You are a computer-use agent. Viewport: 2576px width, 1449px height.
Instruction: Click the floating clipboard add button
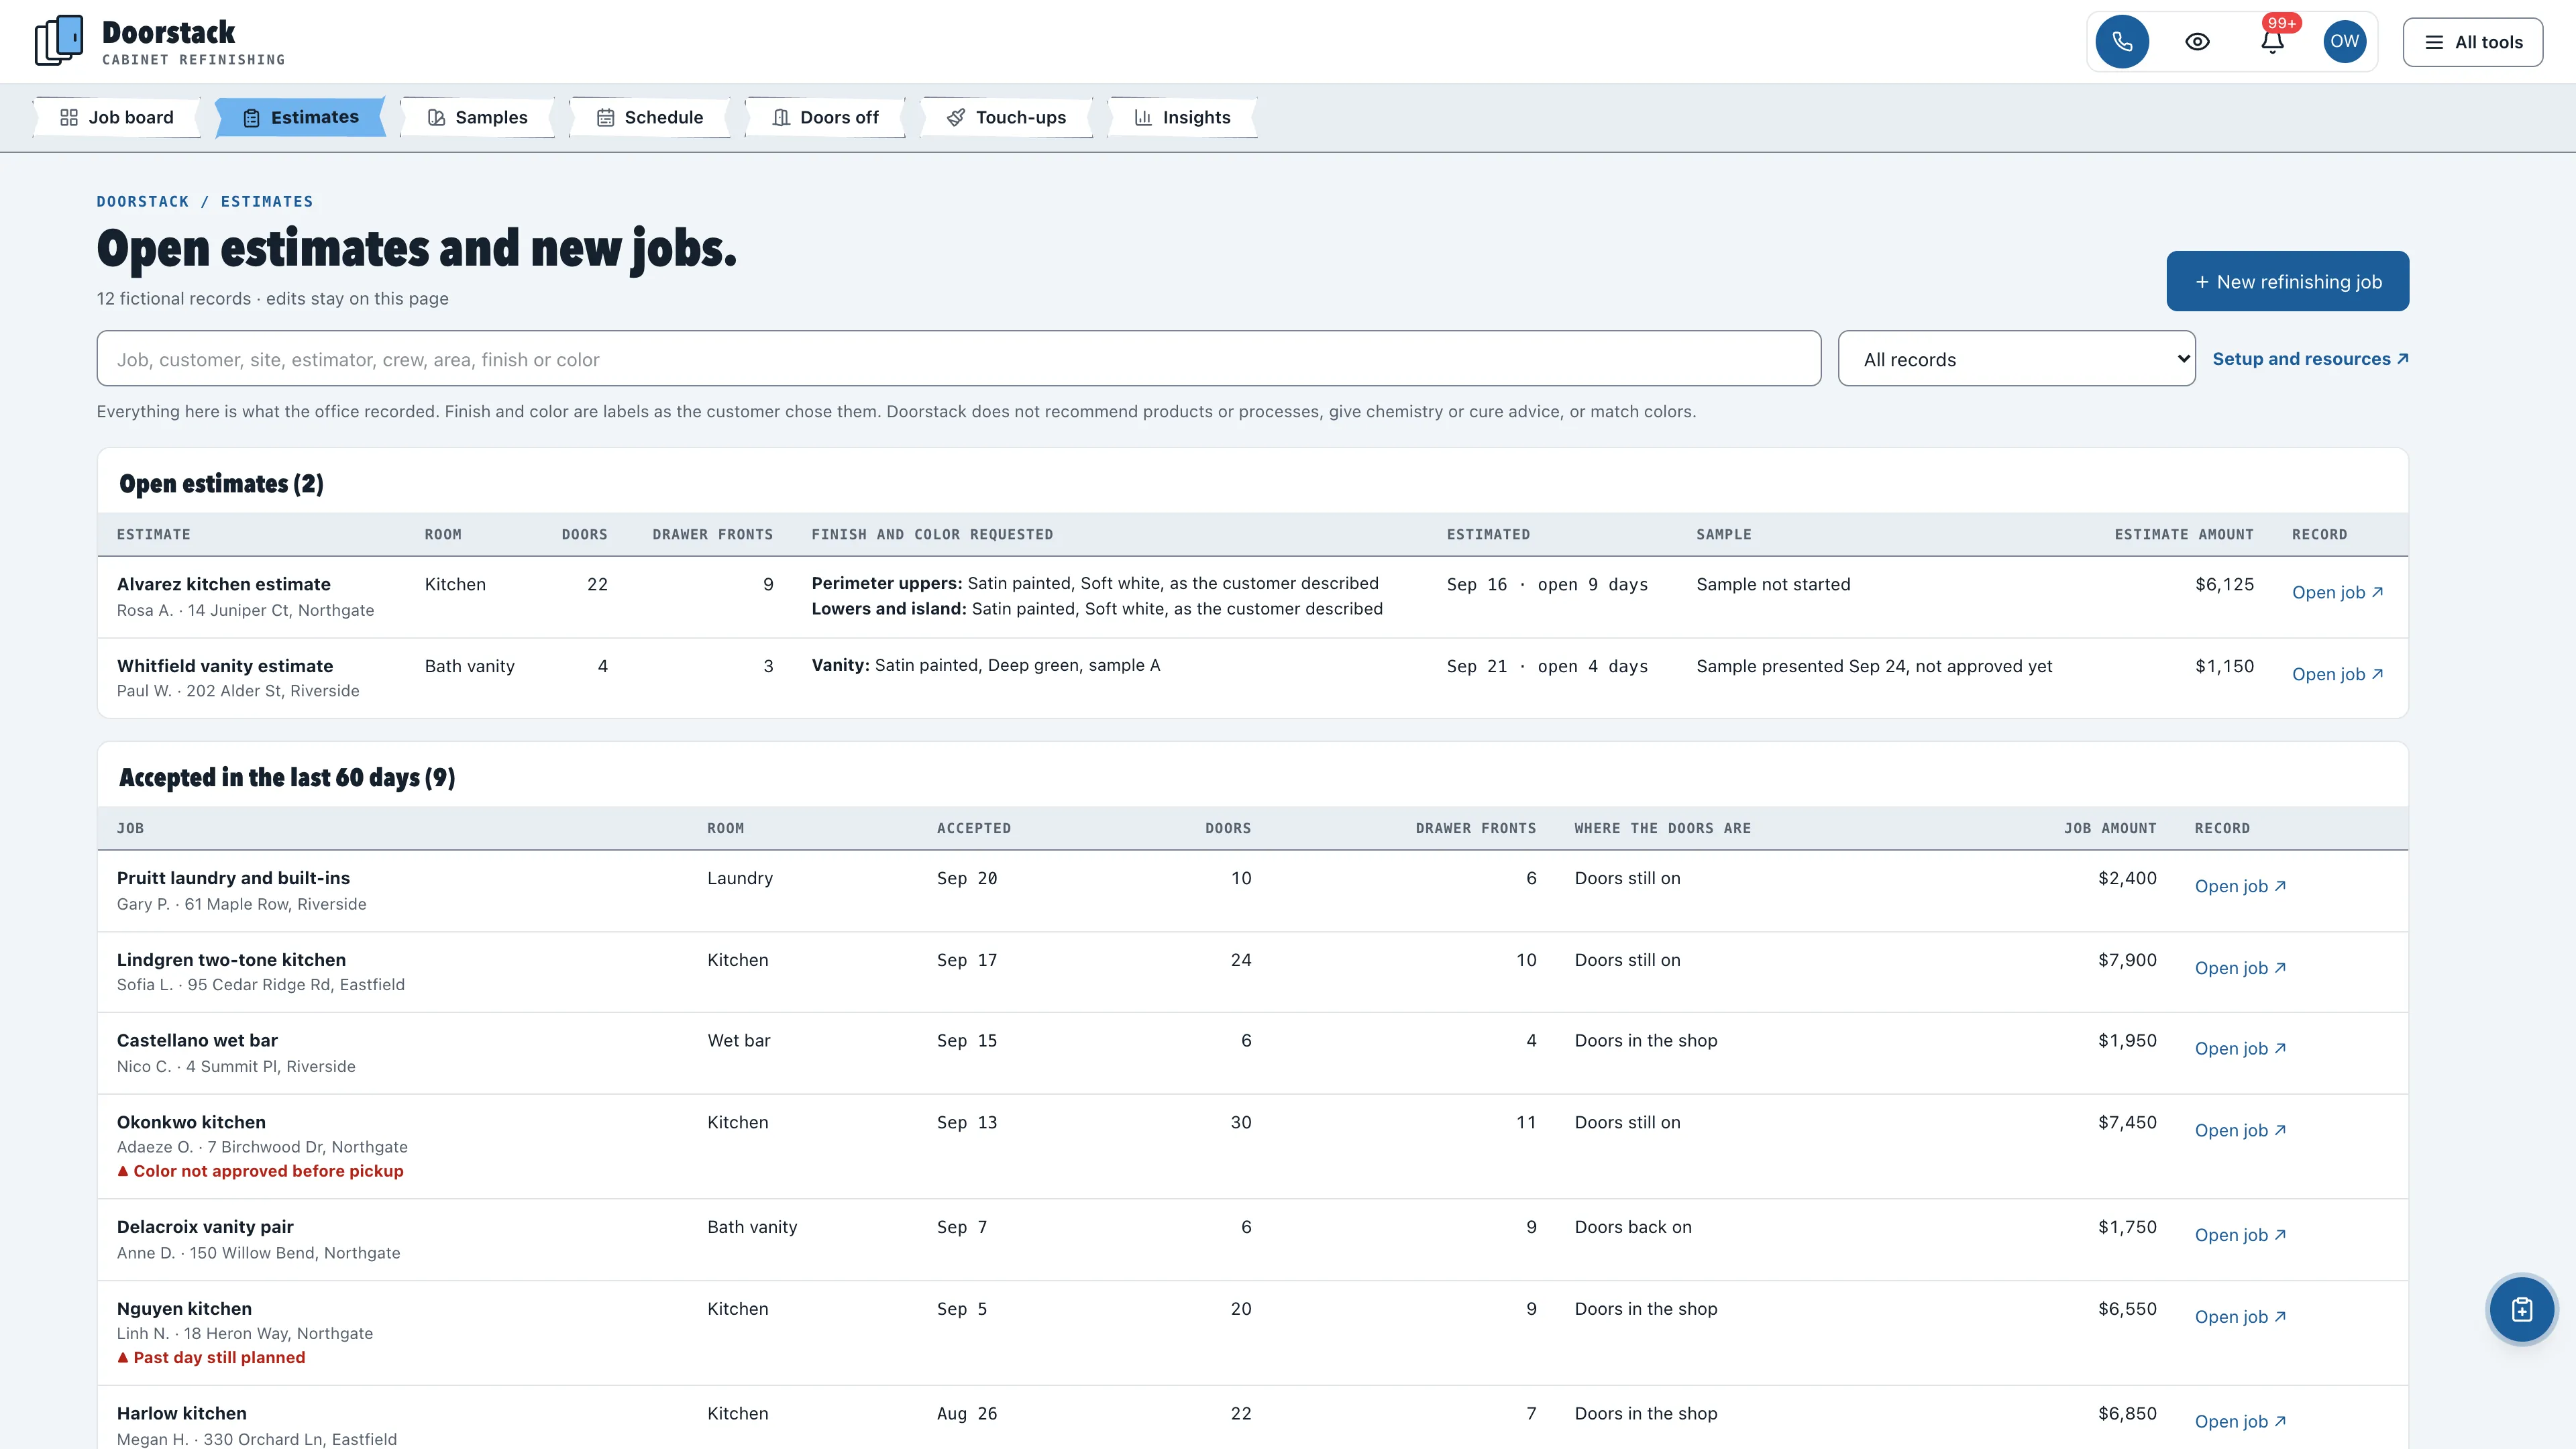click(x=2521, y=1309)
